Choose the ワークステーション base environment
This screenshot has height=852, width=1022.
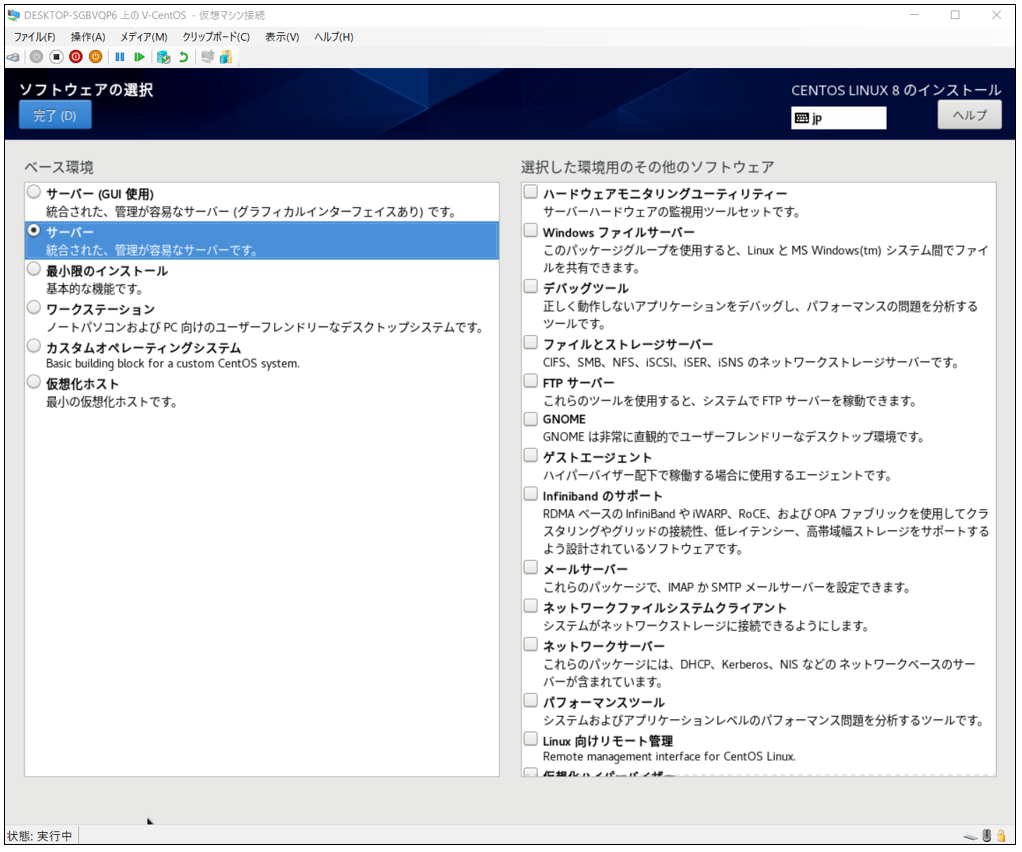pyautogui.click(x=34, y=308)
